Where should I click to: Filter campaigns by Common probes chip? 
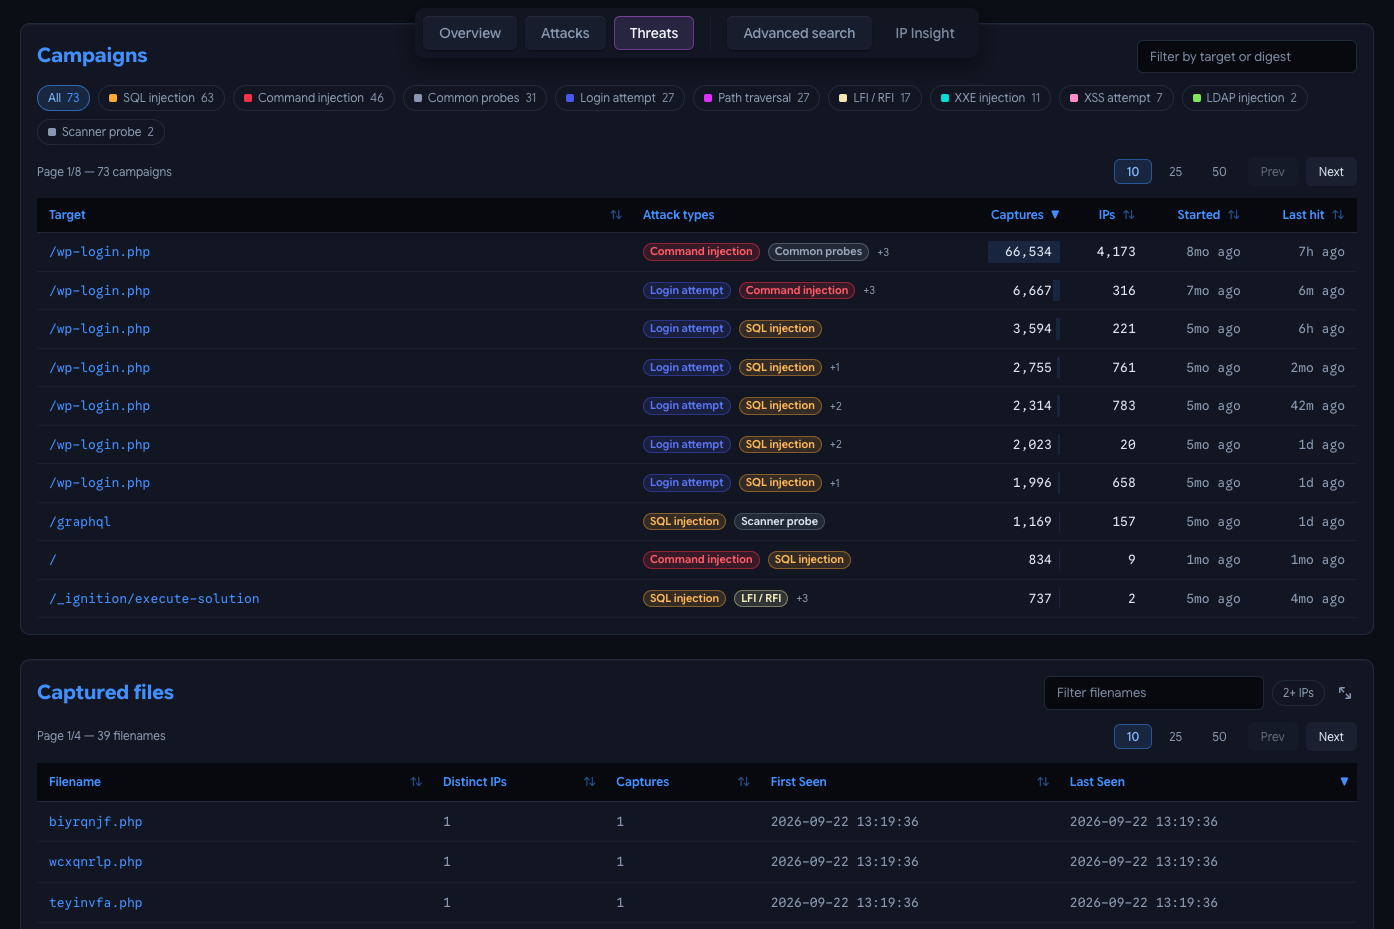click(x=475, y=98)
